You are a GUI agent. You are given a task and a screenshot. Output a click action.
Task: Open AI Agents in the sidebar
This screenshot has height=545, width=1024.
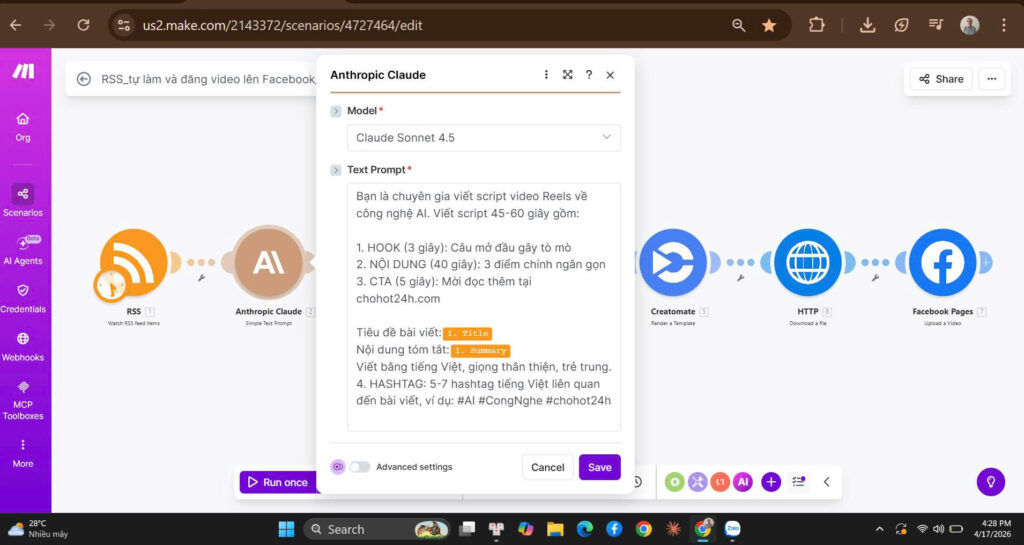22,249
